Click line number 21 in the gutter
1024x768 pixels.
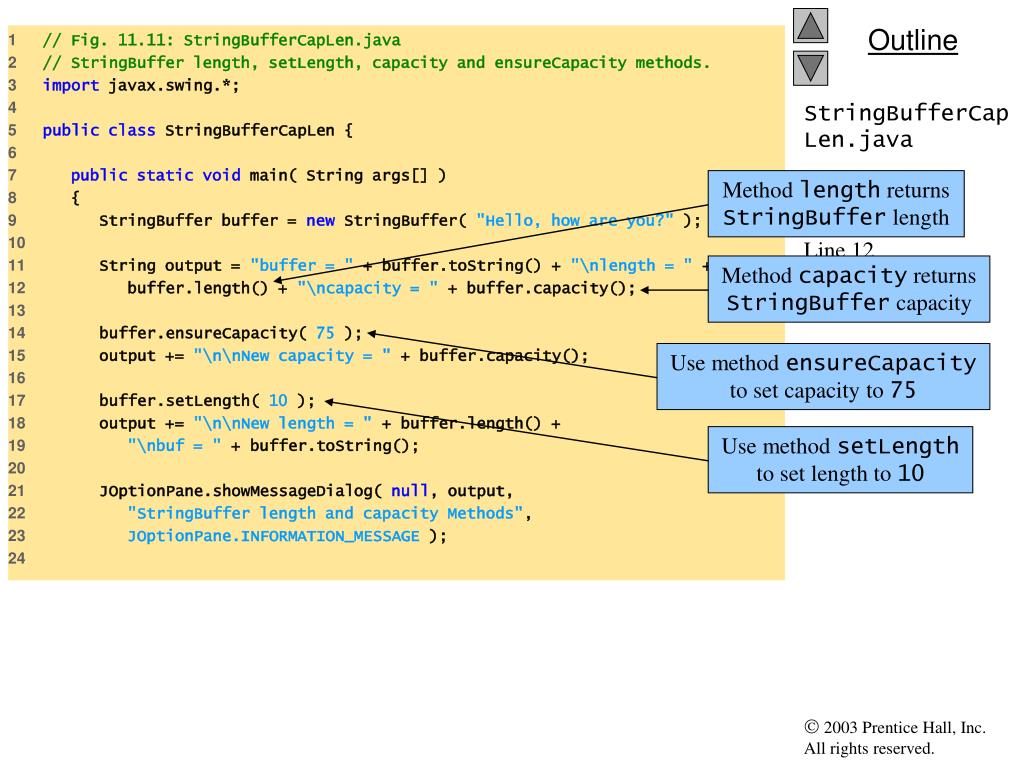point(16,491)
